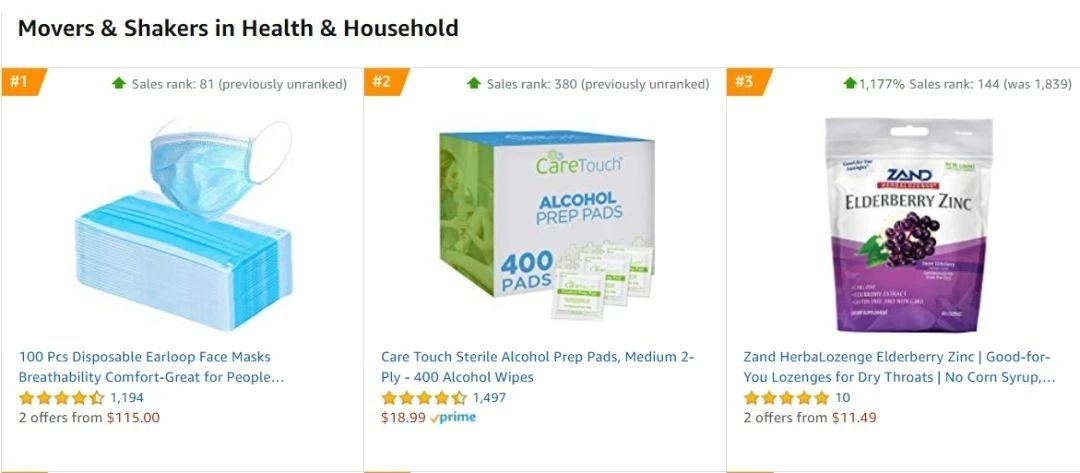Screen dimensions: 1080x473
Task: View 1,194 reviews for face masks
Action: pos(127,397)
